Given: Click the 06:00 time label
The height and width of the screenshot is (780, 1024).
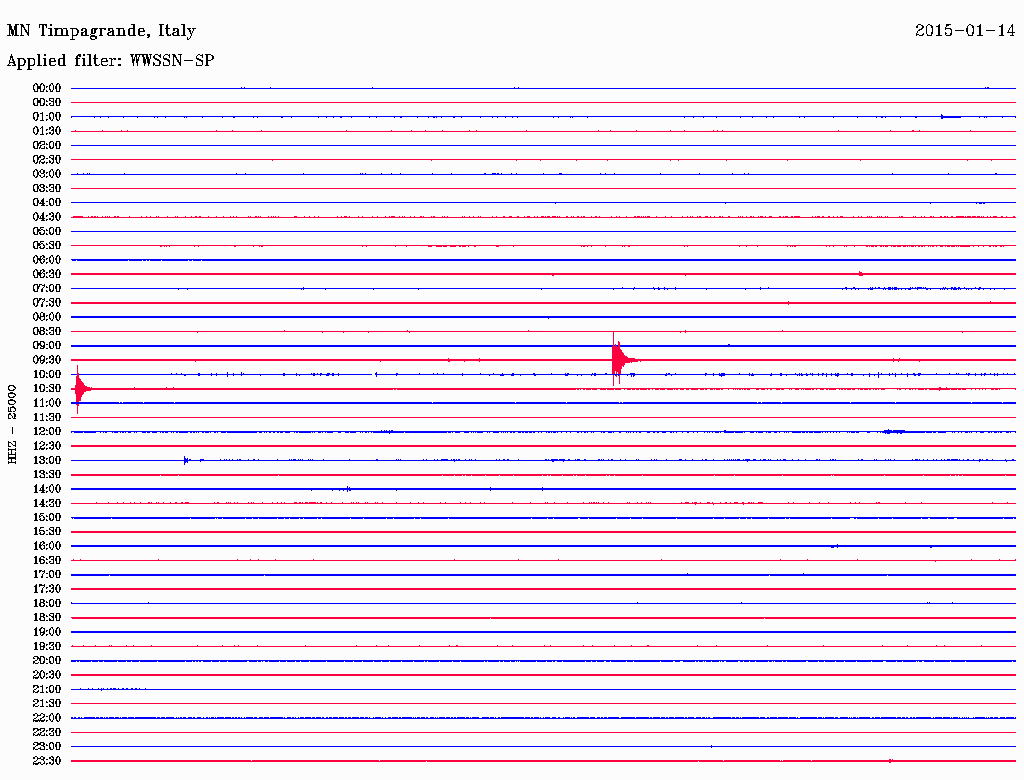Looking at the screenshot, I should pyautogui.click(x=47, y=260).
